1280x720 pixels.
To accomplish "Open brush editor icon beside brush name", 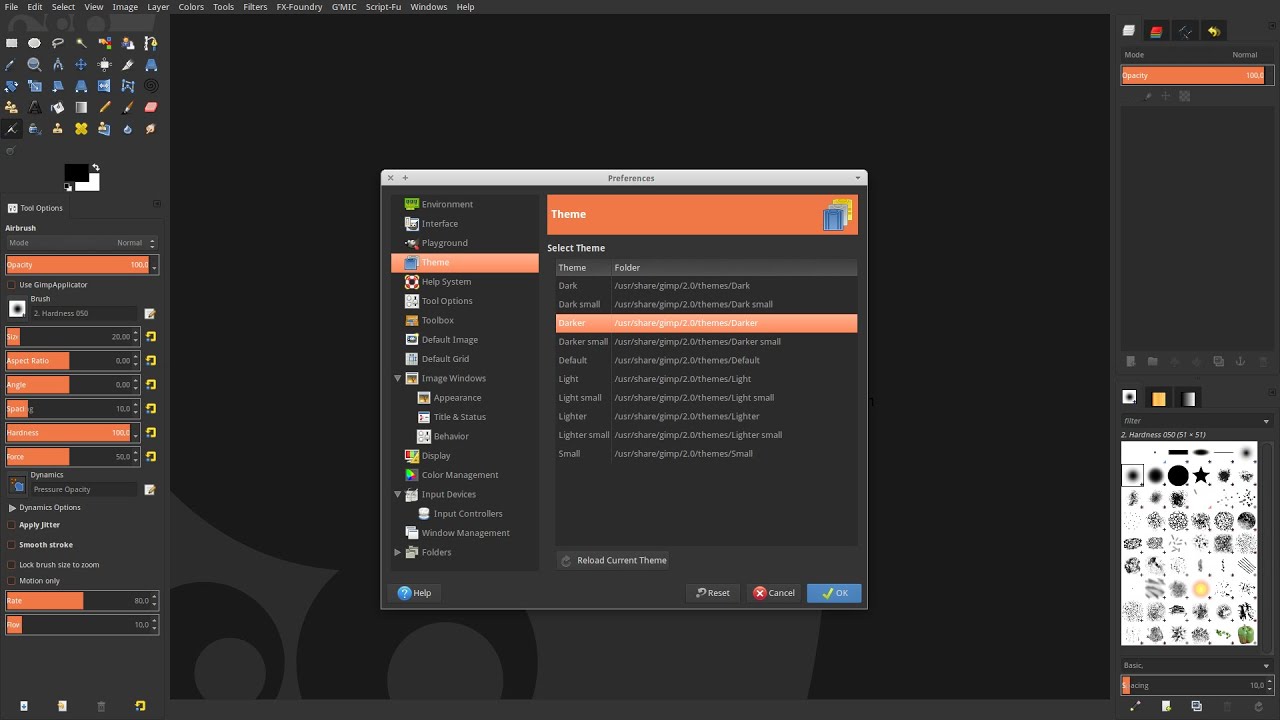I will 150,314.
